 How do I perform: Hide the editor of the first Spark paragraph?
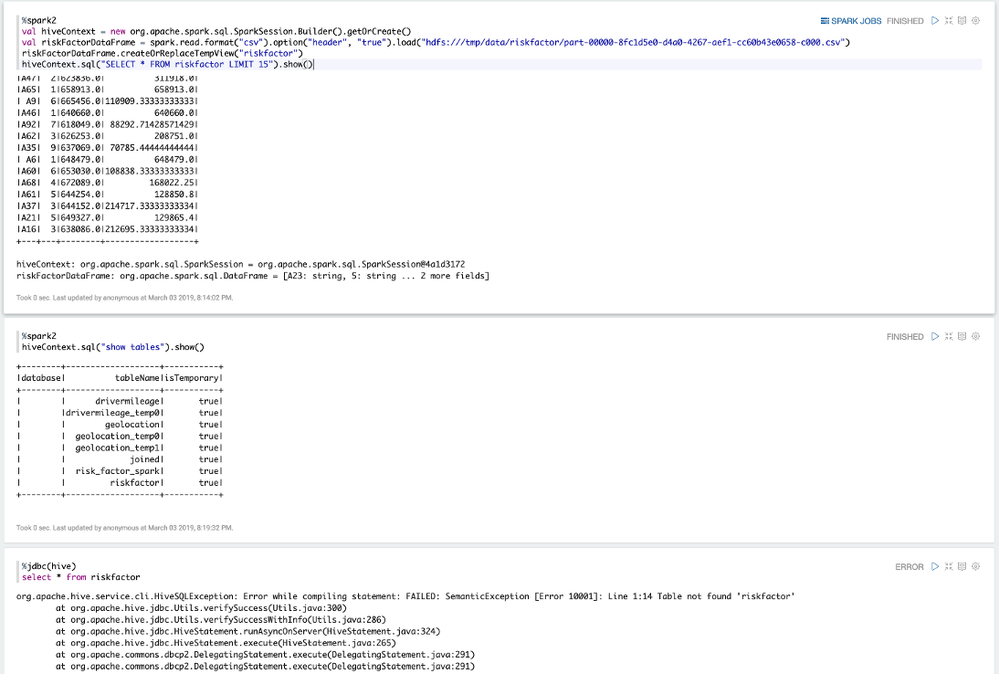tap(962, 19)
